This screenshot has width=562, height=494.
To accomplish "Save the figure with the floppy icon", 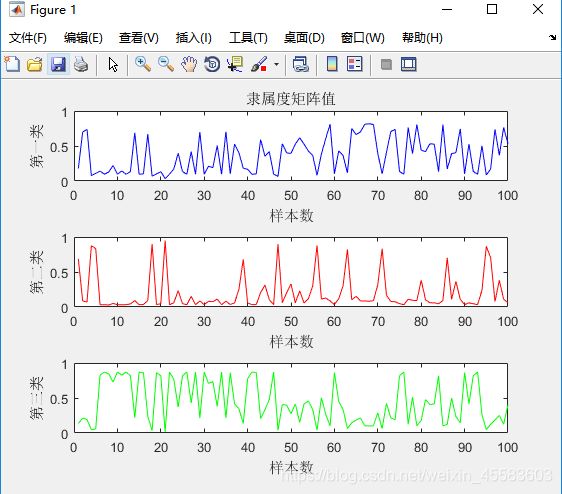I will (x=58, y=65).
